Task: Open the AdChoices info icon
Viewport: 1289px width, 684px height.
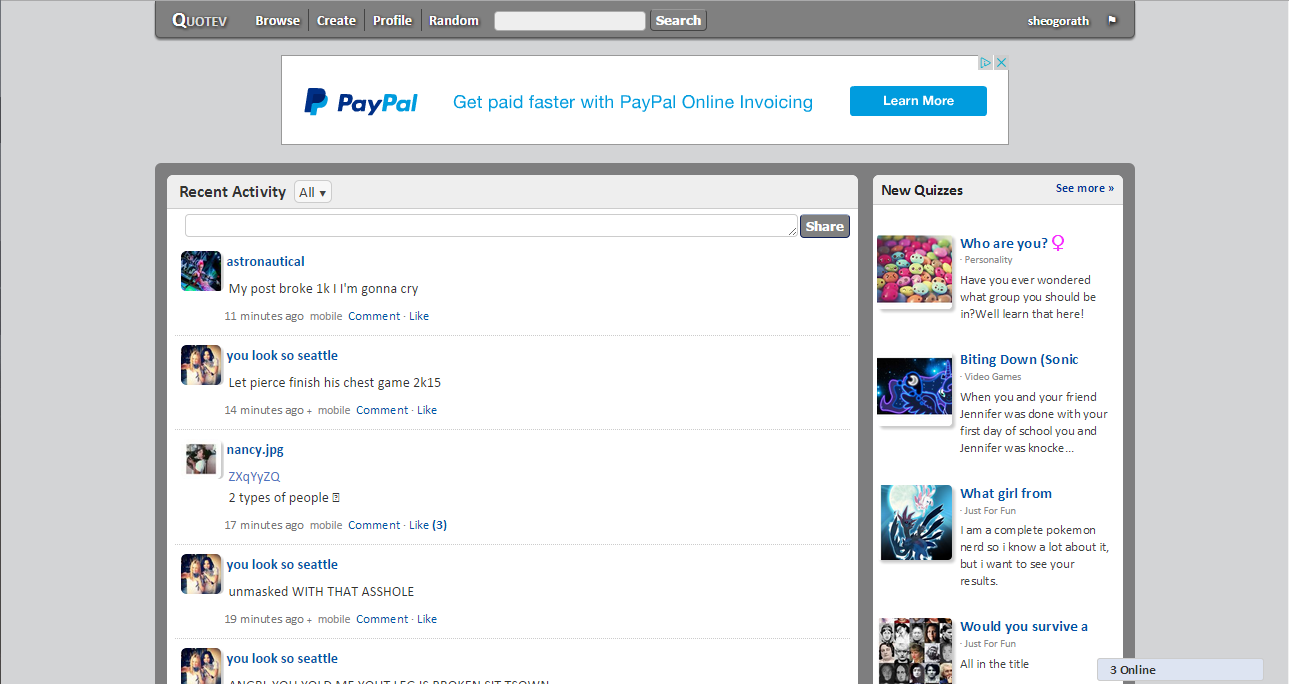Action: pyautogui.click(x=985, y=62)
